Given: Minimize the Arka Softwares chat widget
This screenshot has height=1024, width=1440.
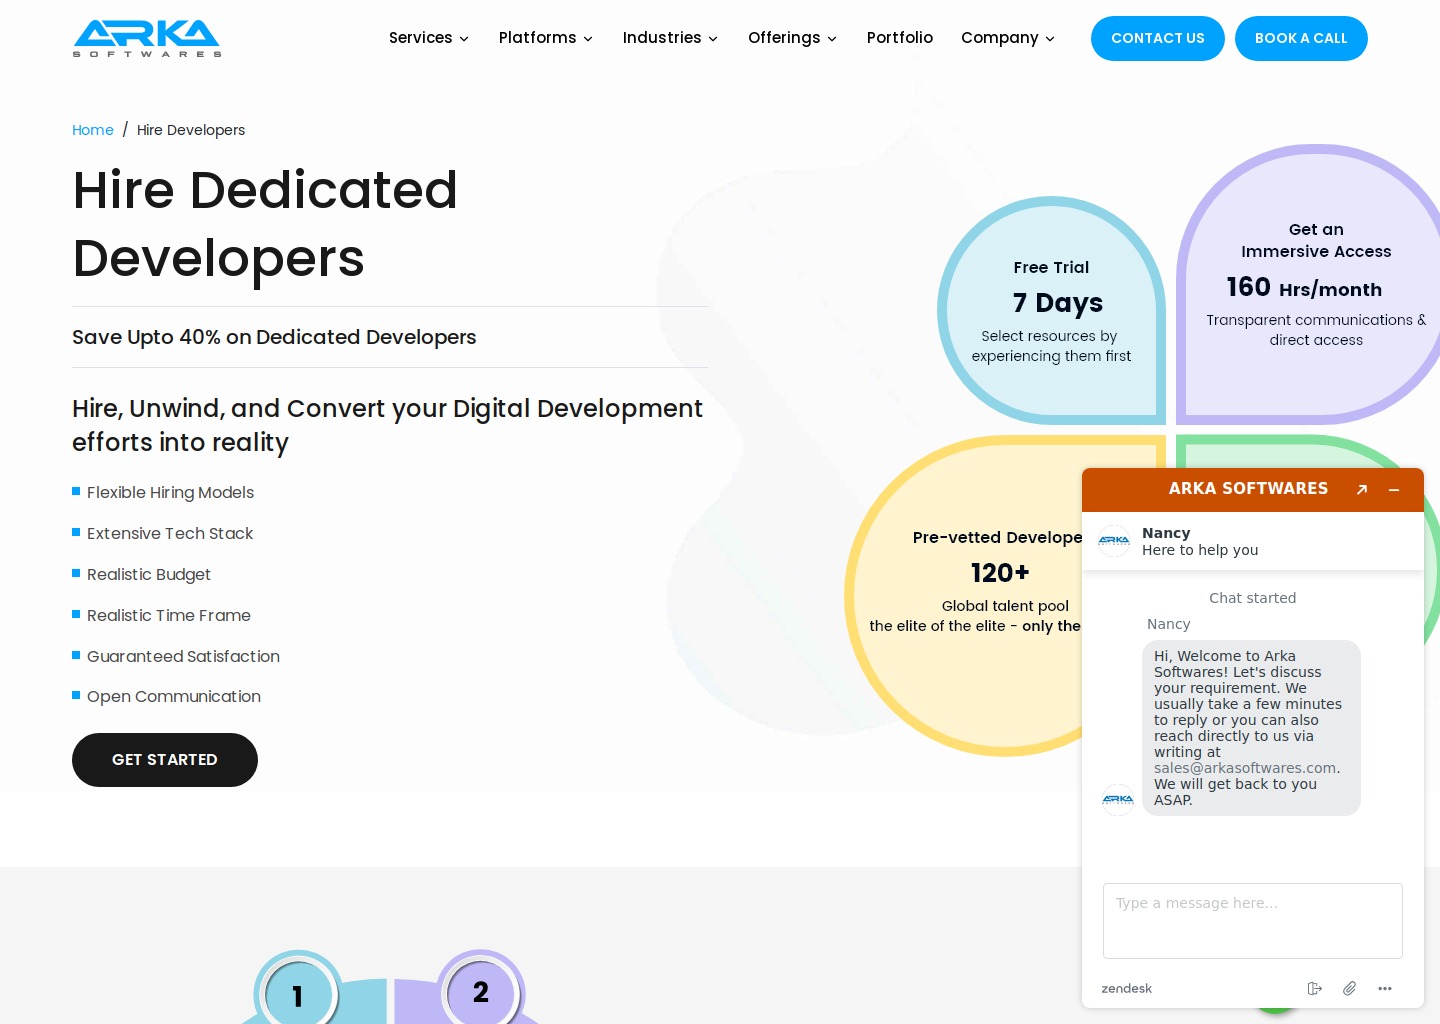Looking at the screenshot, I should 1394,489.
